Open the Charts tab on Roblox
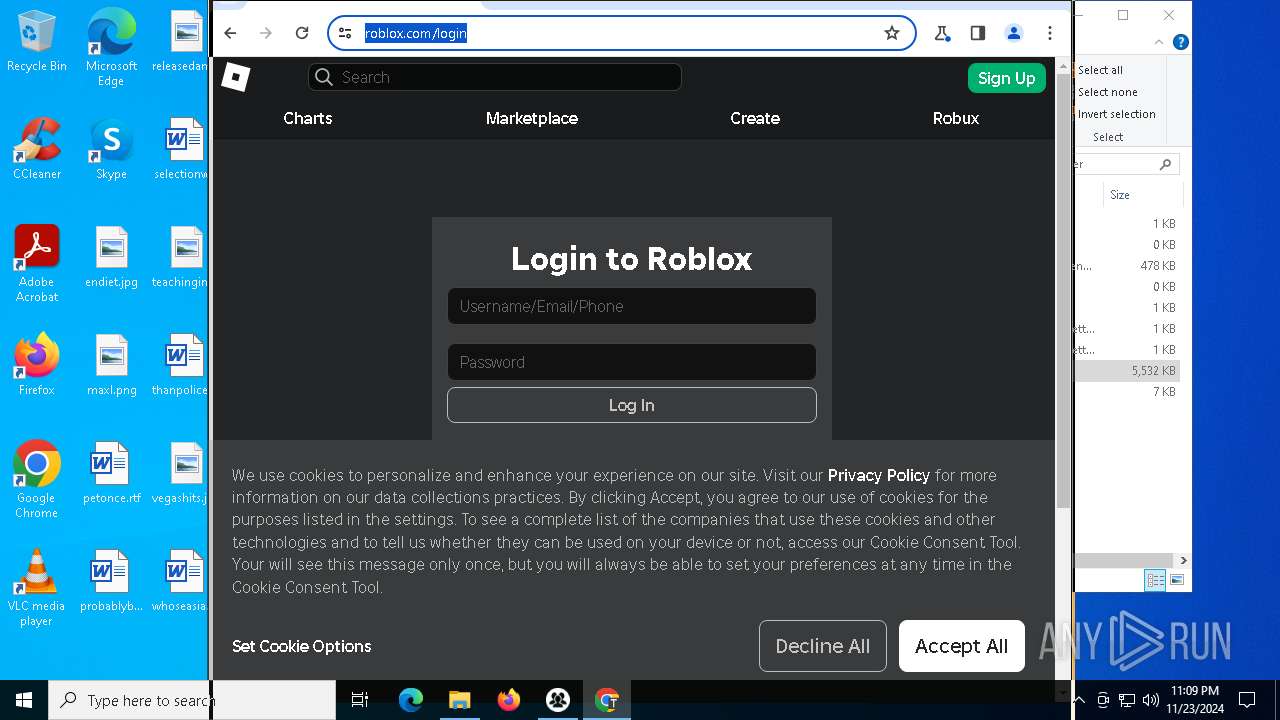1280x720 pixels. pyautogui.click(x=307, y=118)
